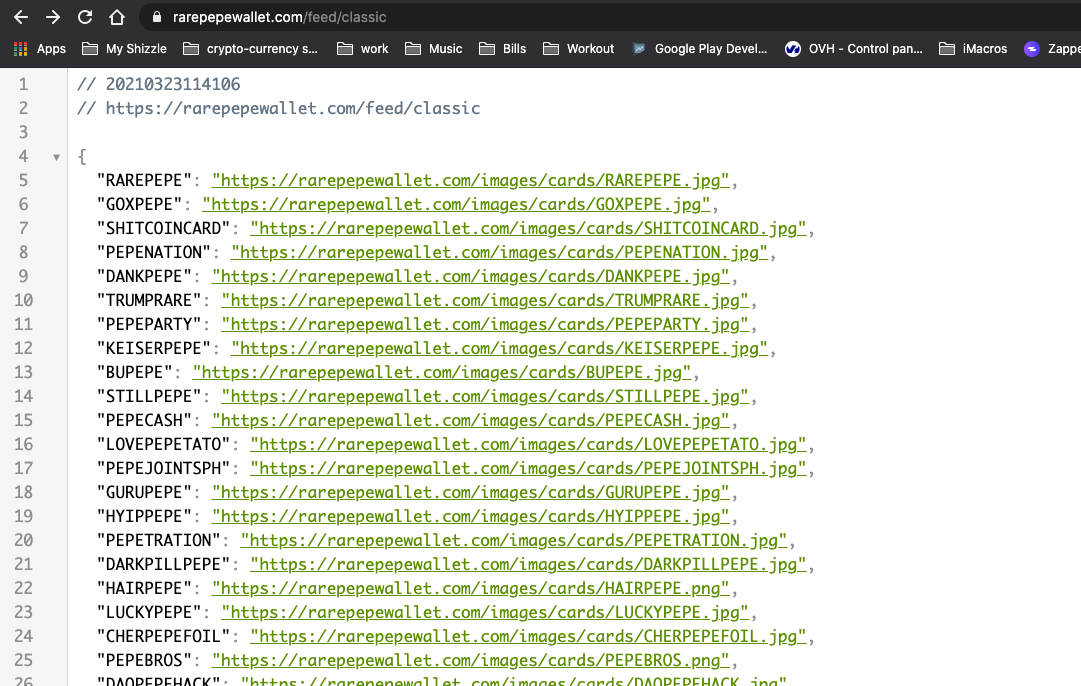Open the Workout bookmarks folder
Screen dimensions: 1081x686
[x=578, y=49]
